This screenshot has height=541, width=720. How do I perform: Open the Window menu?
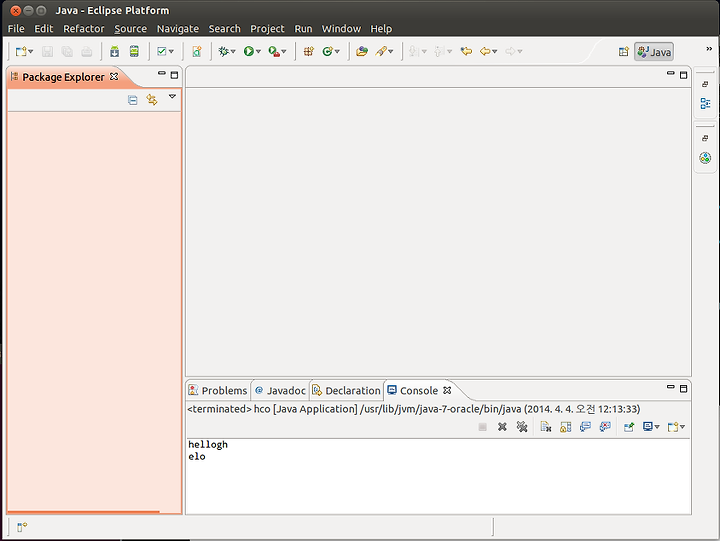click(341, 29)
